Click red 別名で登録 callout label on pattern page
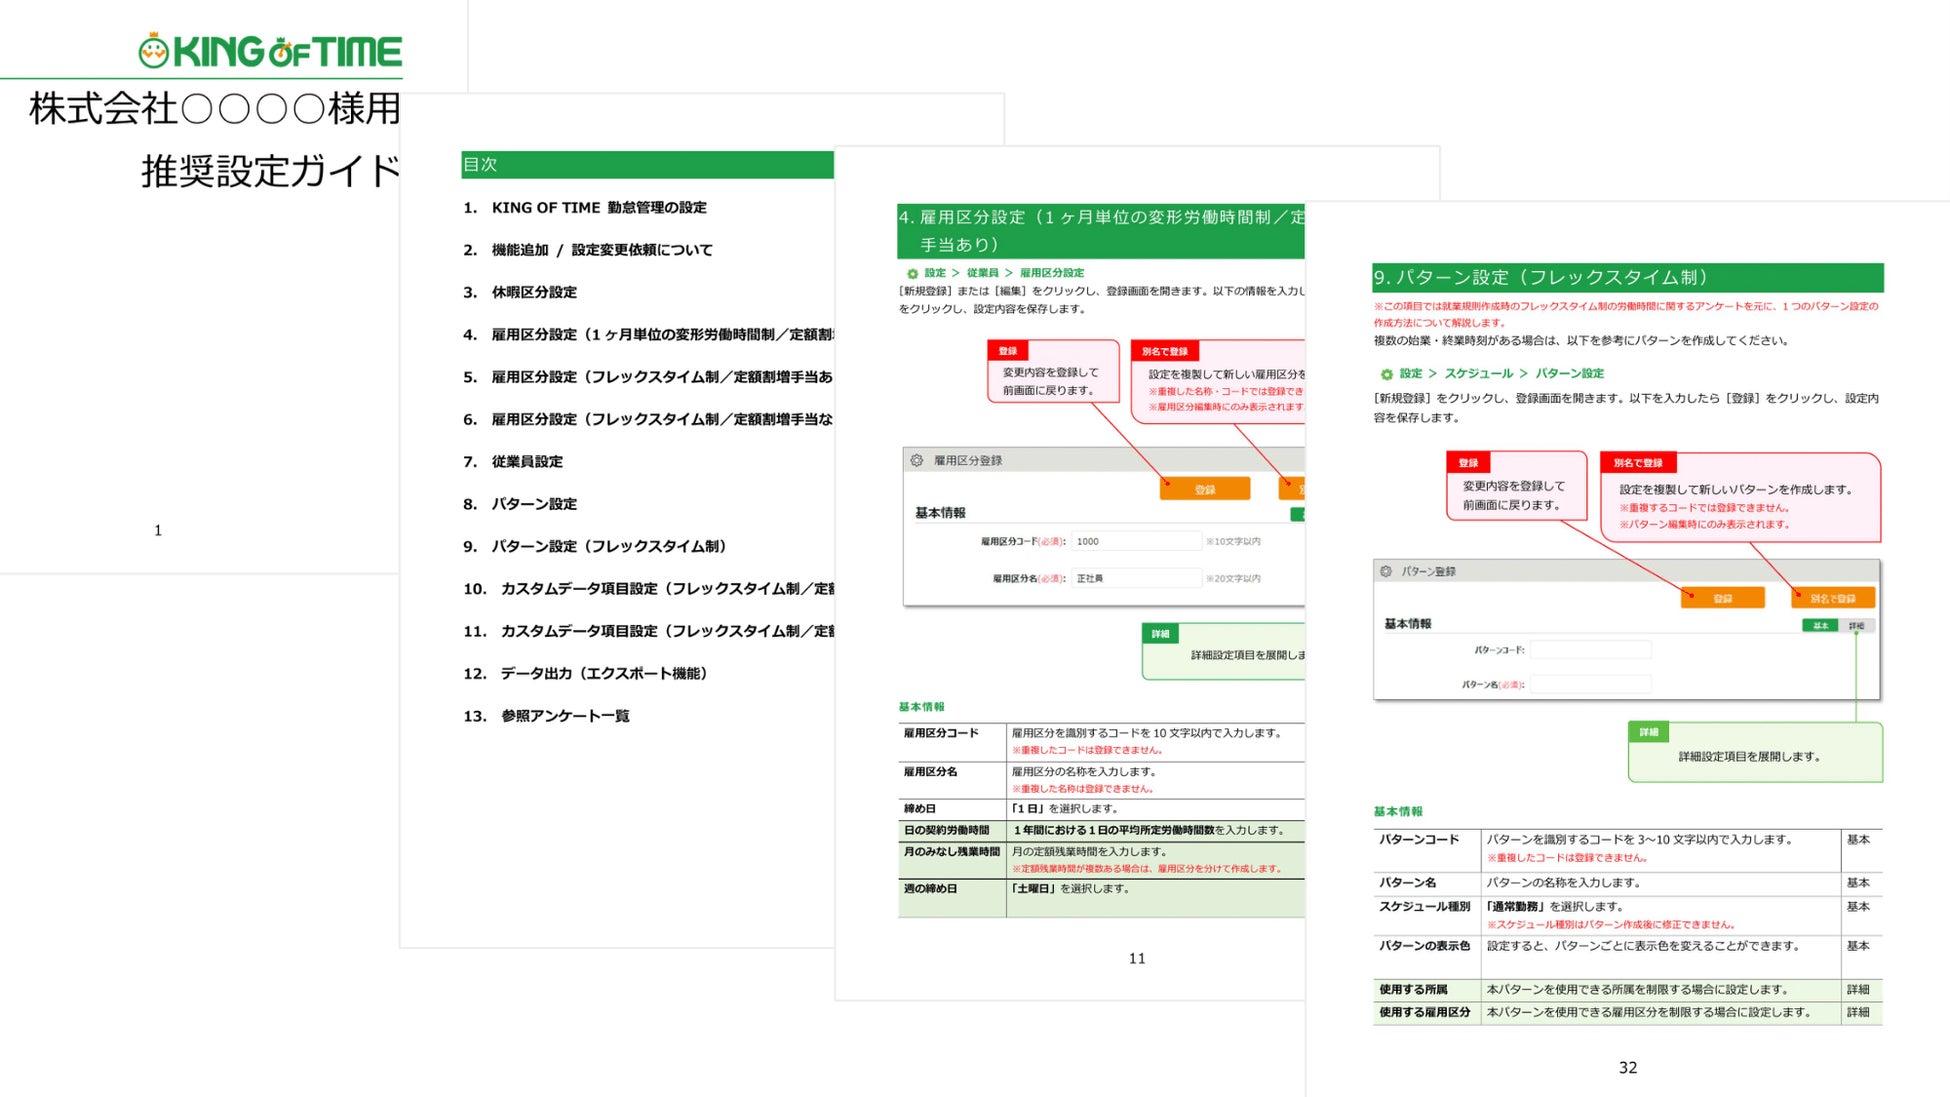The height and width of the screenshot is (1097, 1950). click(x=1638, y=463)
